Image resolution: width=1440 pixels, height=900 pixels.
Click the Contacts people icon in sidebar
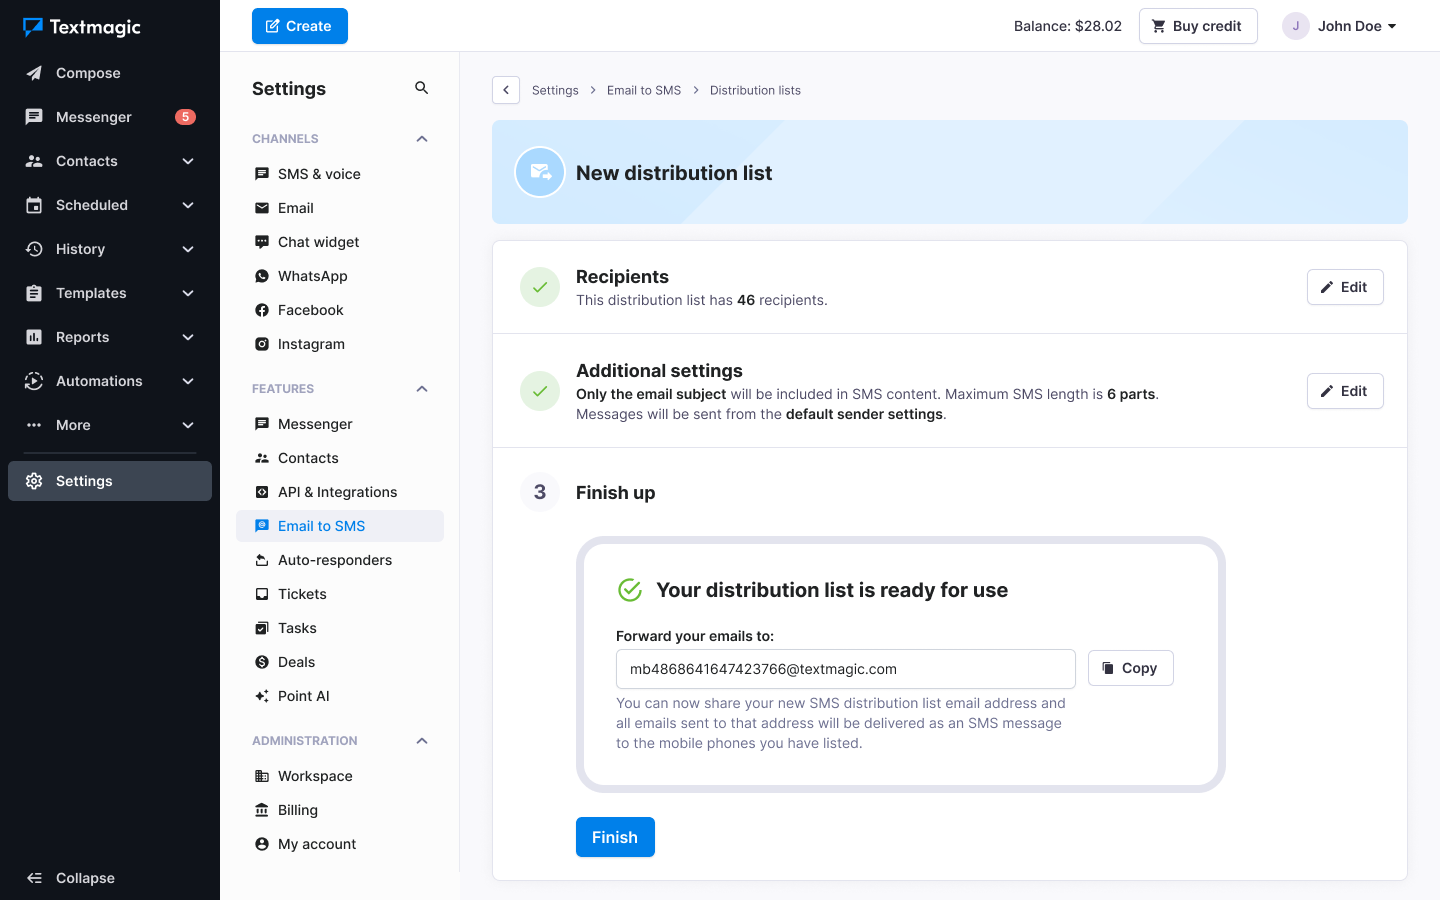(x=33, y=160)
